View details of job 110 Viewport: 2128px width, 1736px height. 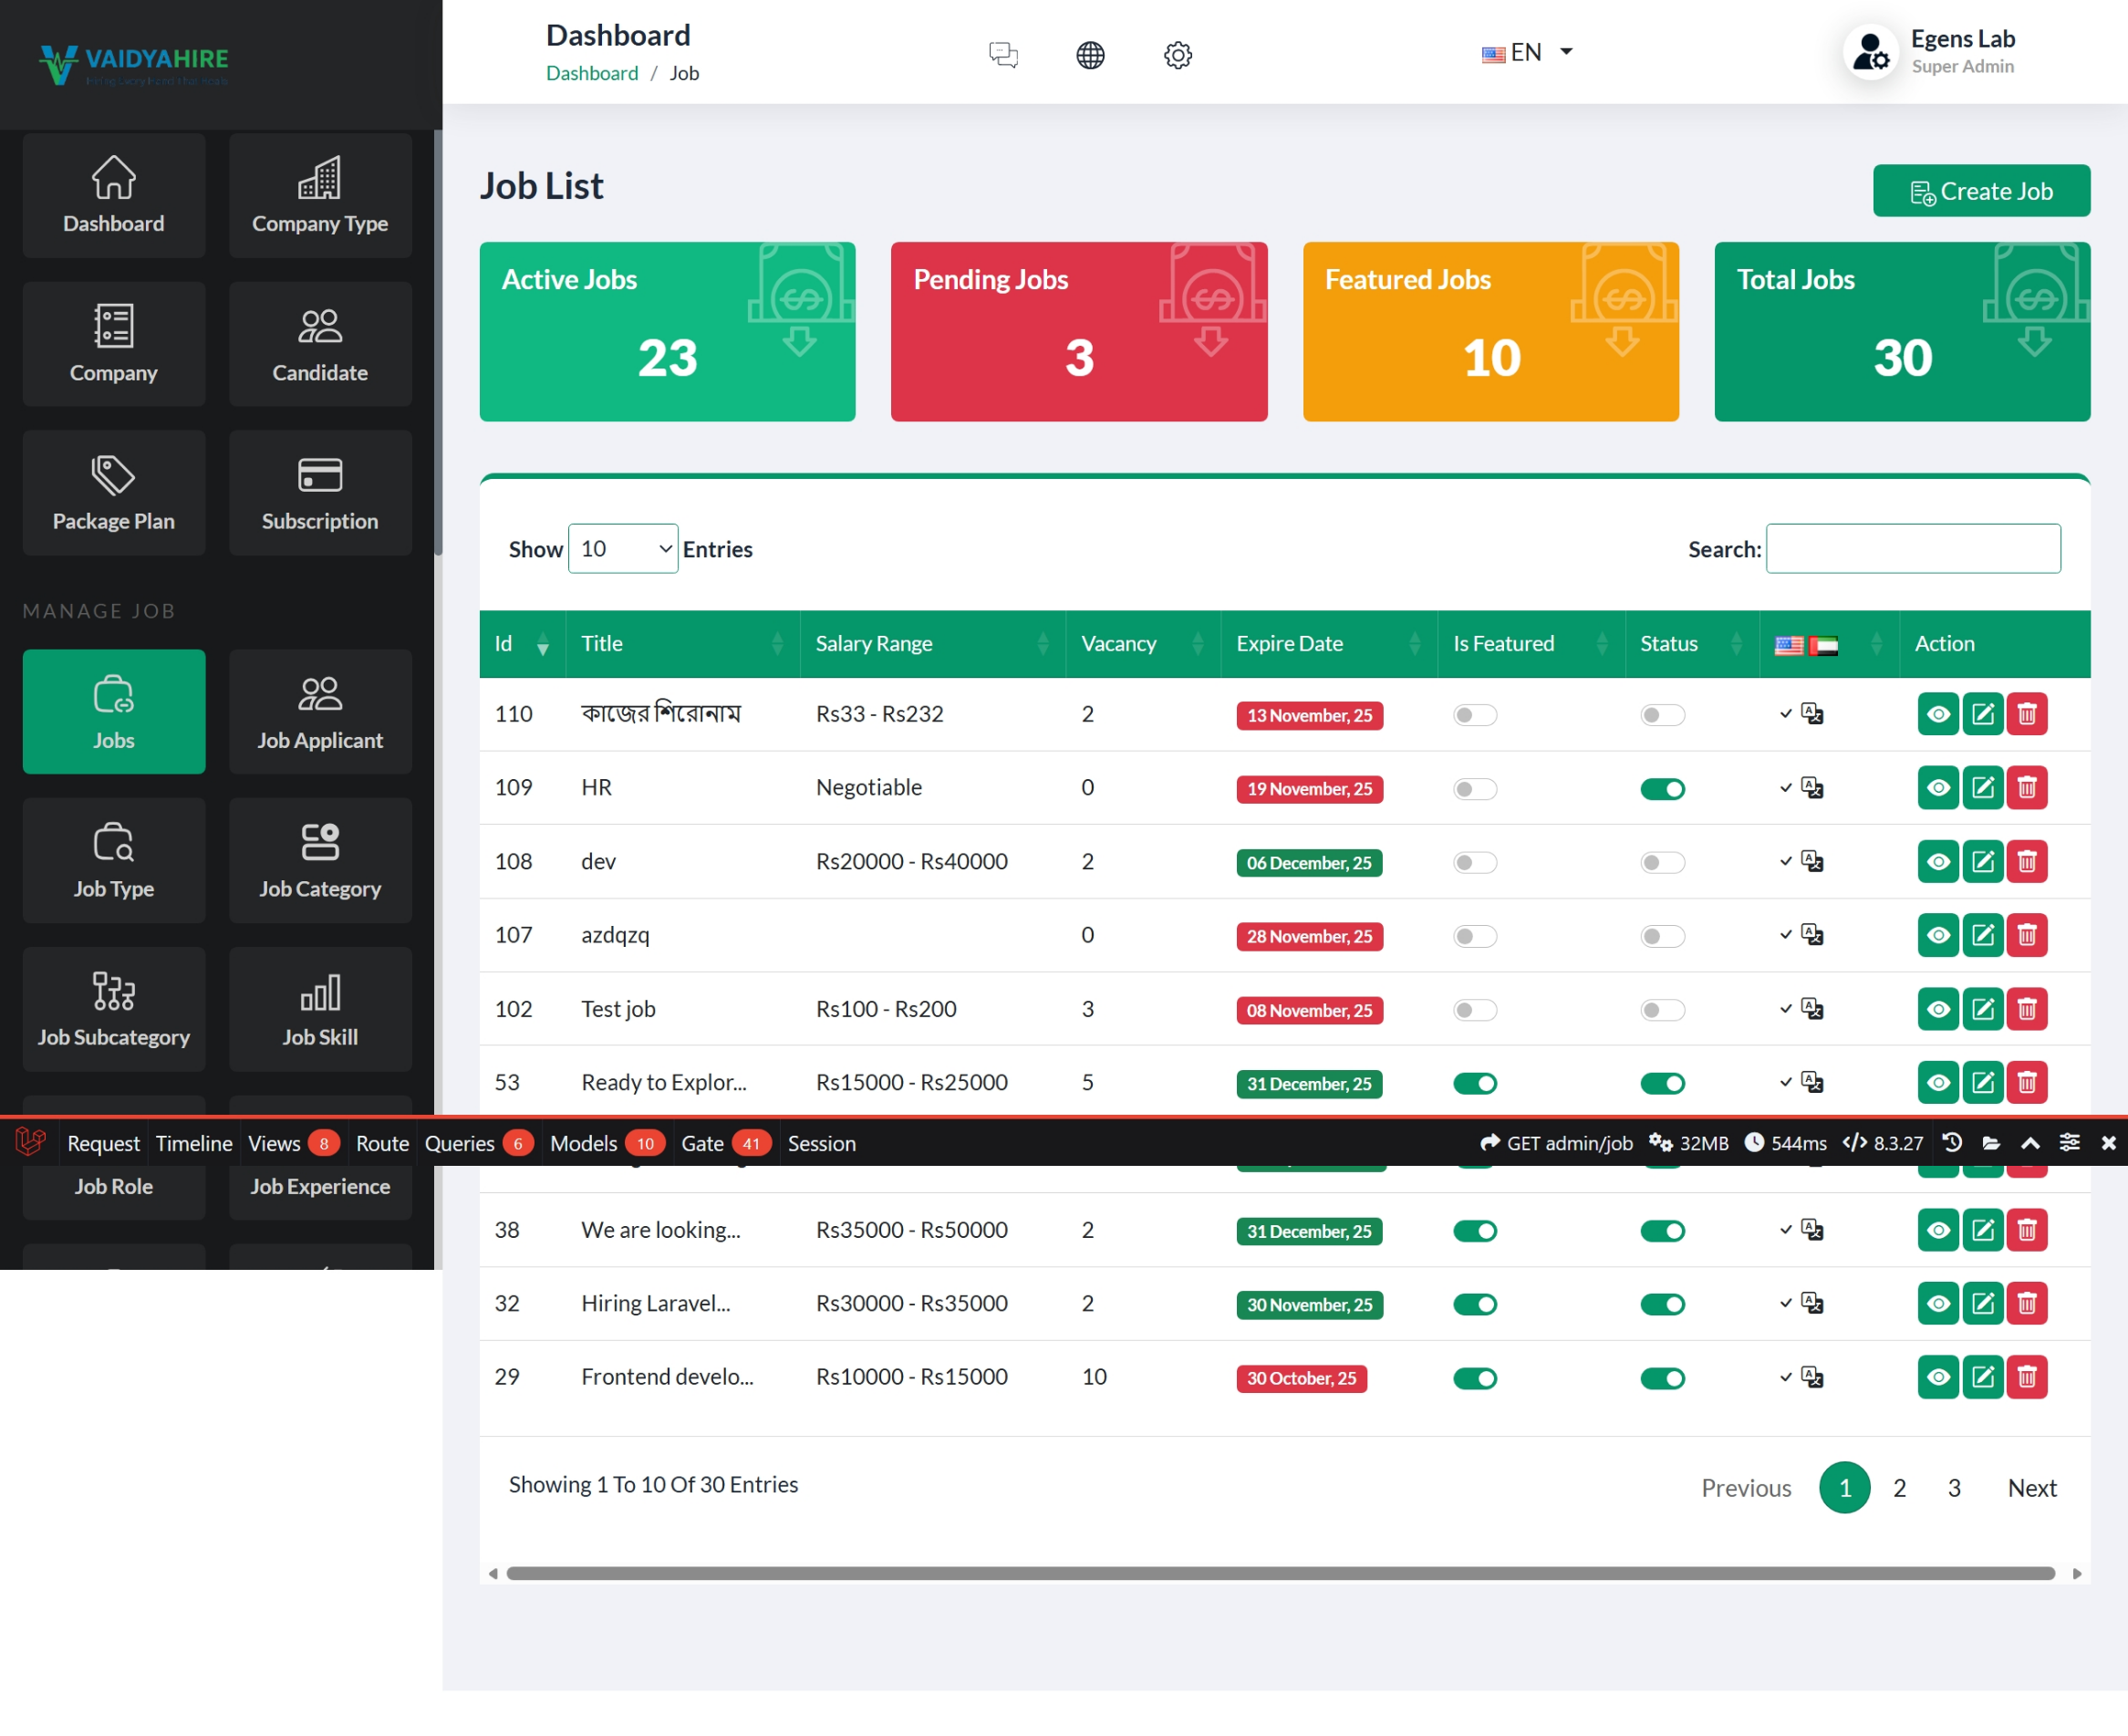[1937, 714]
